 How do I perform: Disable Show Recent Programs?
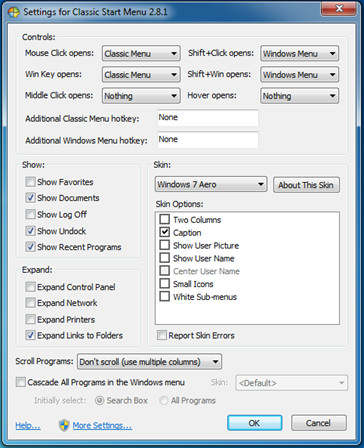pyautogui.click(x=30, y=247)
